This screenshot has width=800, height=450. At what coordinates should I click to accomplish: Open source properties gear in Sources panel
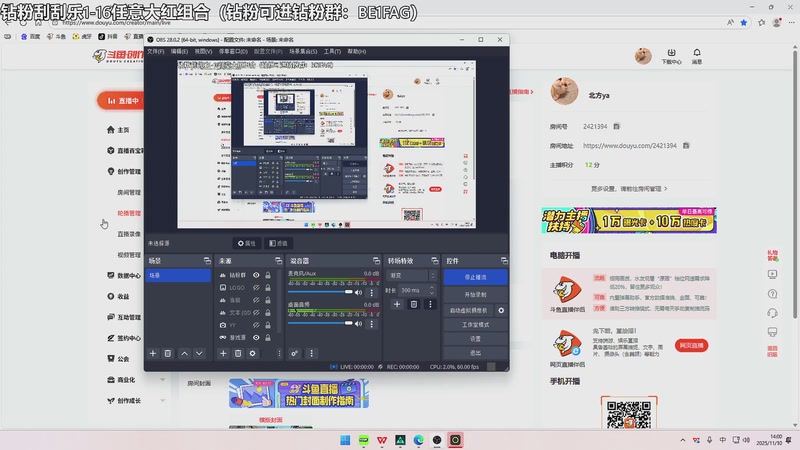(x=253, y=353)
